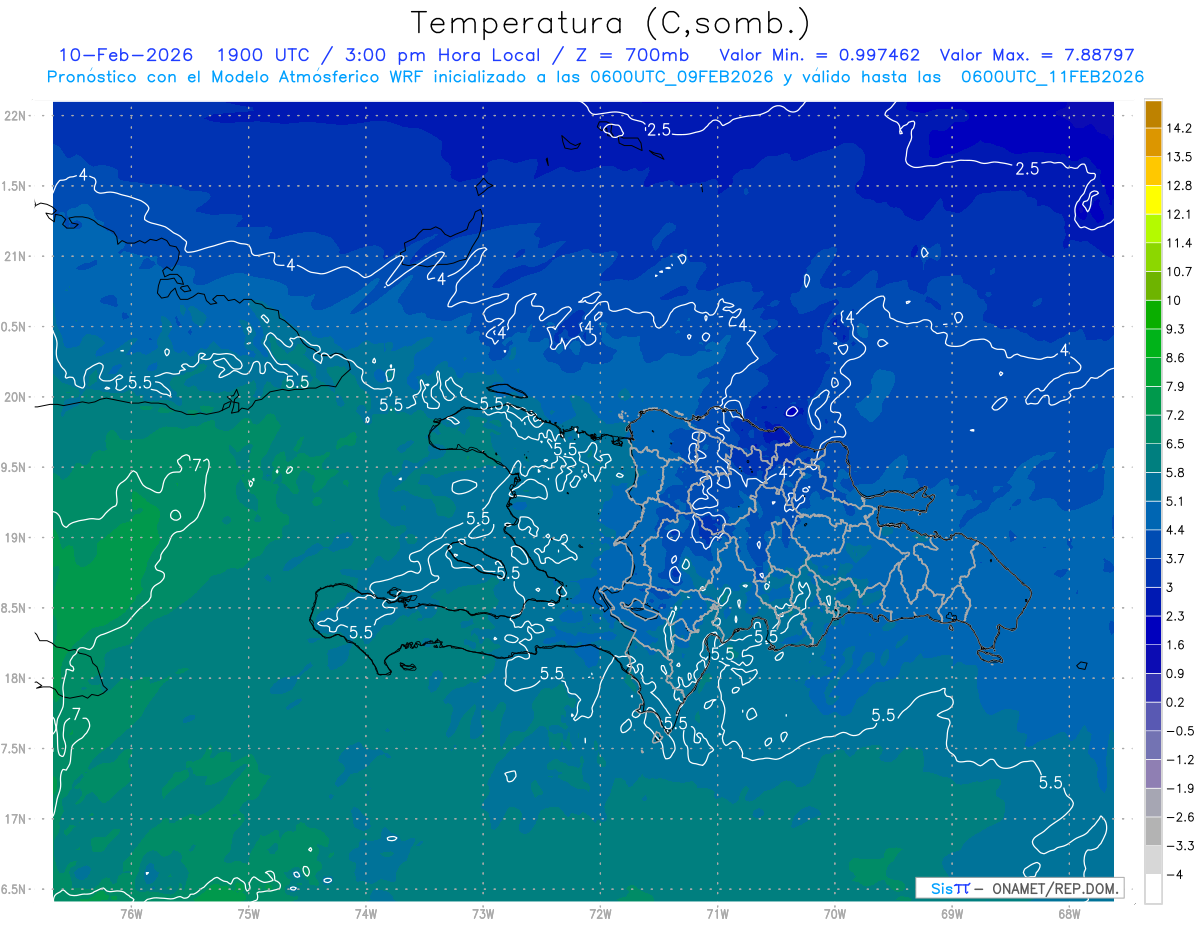
Task: Click the 20N latitude axis label
Action: (x=15, y=397)
